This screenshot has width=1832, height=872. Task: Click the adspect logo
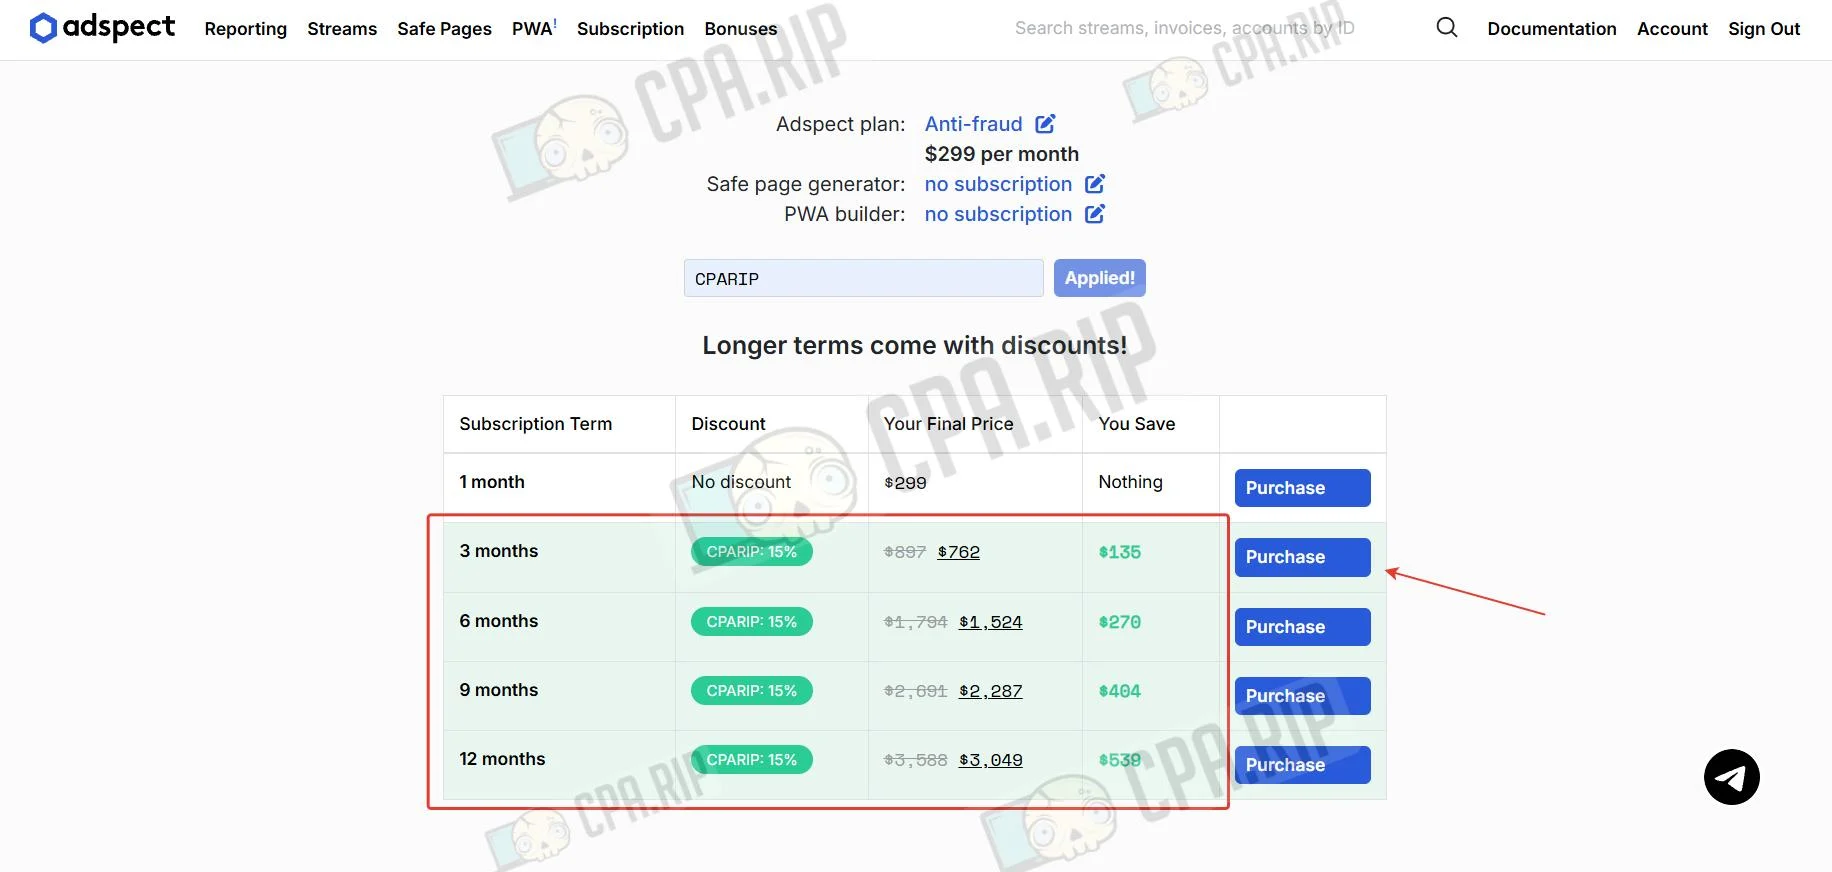102,28
